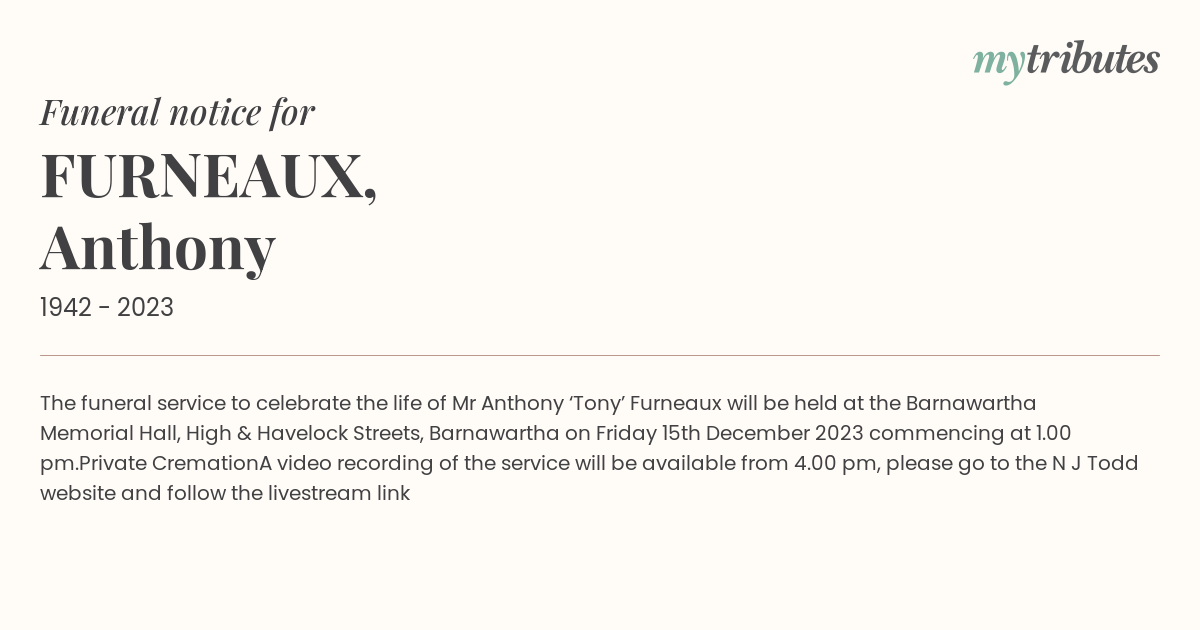
Task: Click the 'tributes' part of the logo
Action: pos(1093,59)
